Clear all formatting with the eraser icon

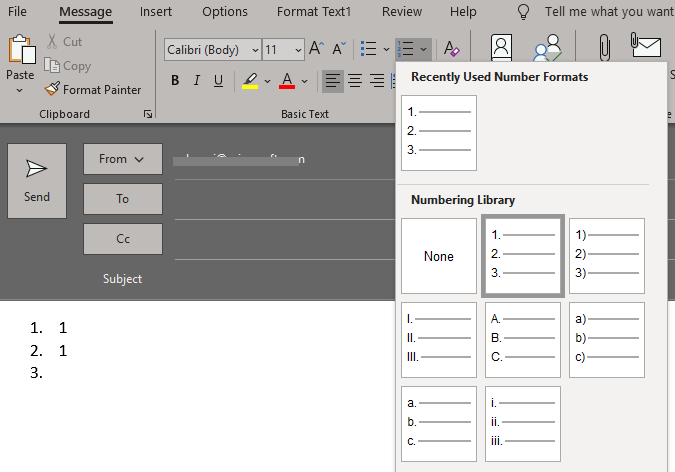(451, 49)
